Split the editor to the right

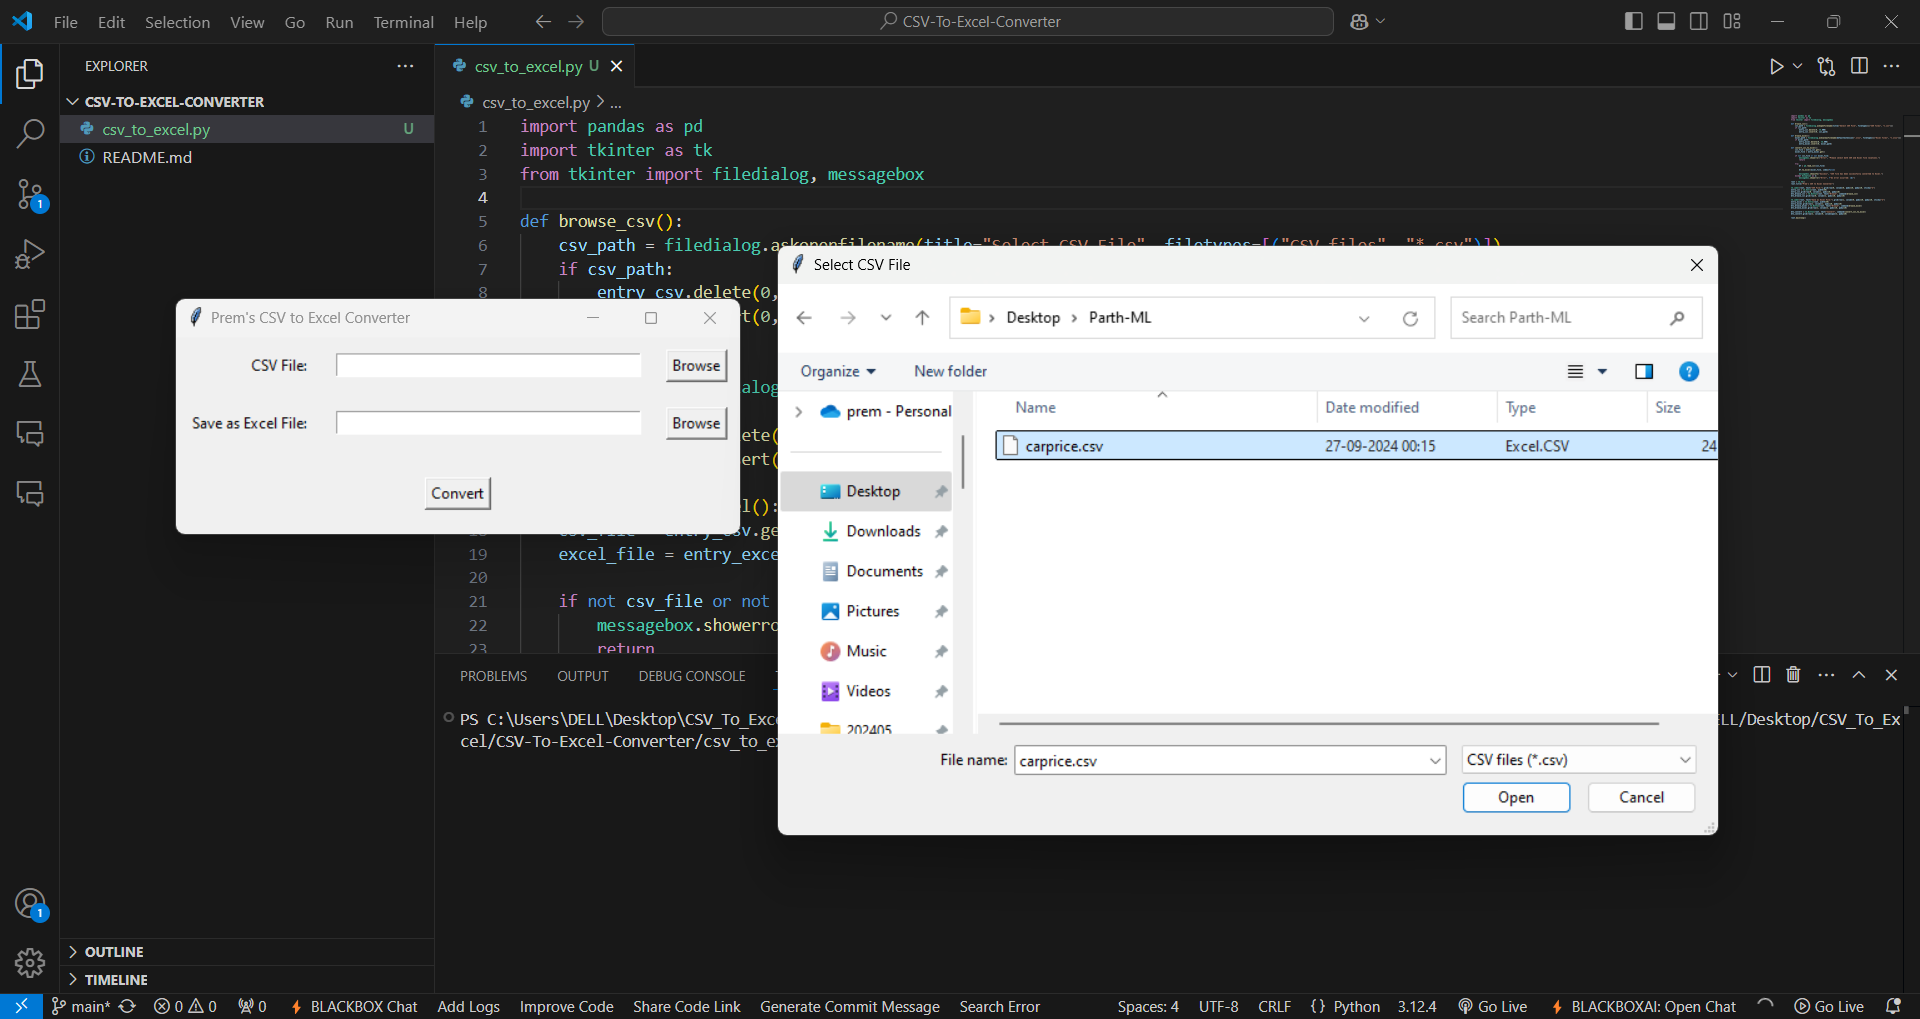(x=1859, y=66)
